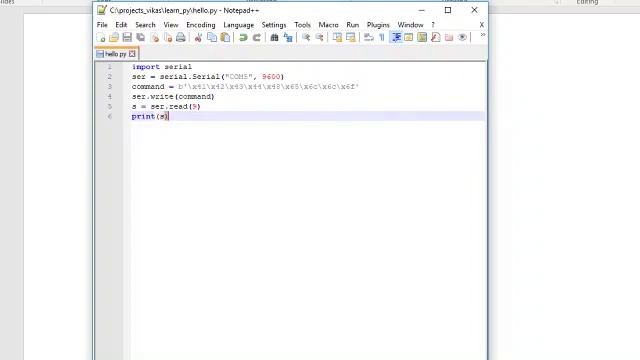The height and width of the screenshot is (360, 640).
Task: Close the hello.py tab with its X
Action: (132, 54)
